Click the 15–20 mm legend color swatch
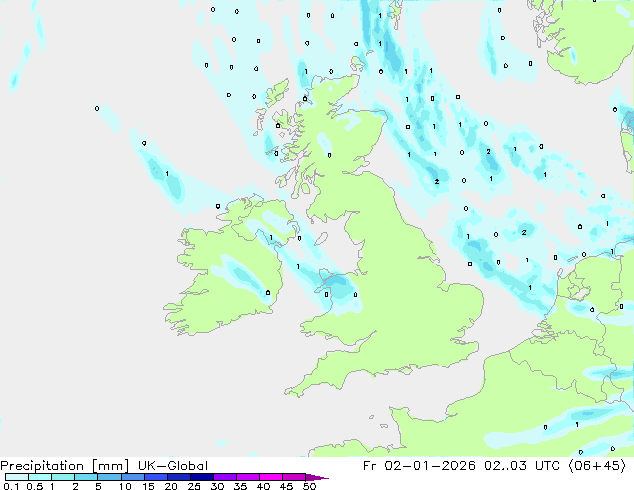 [155, 477]
